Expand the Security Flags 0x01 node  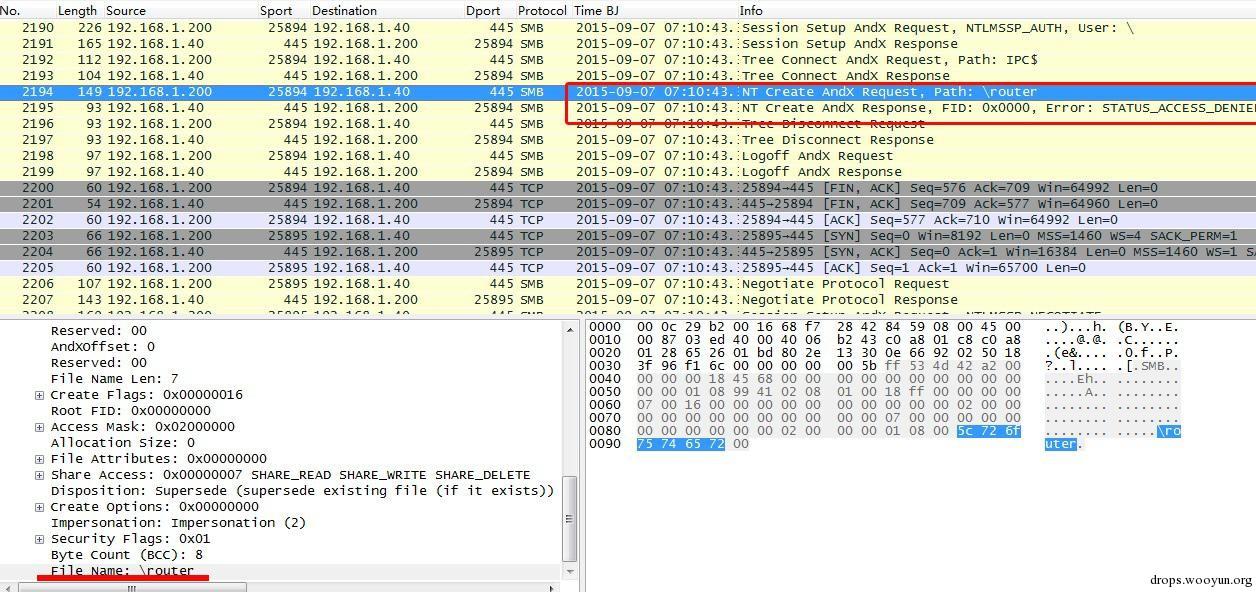pyautogui.click(x=40, y=539)
